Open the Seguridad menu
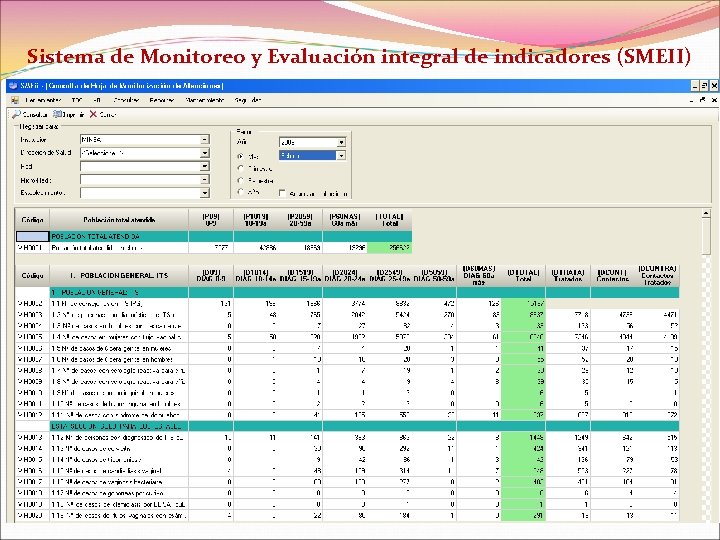Viewport: 720px width, 540px height. point(248,100)
